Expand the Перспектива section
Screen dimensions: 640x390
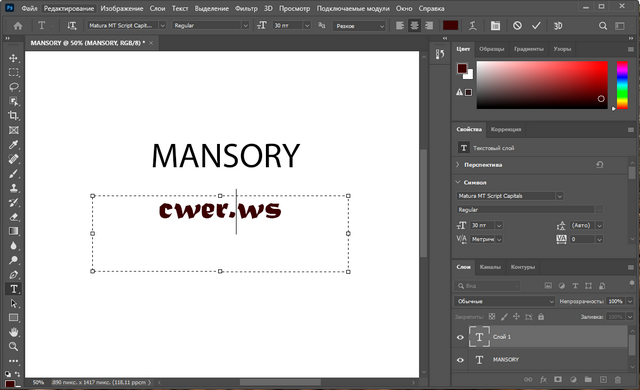point(458,165)
